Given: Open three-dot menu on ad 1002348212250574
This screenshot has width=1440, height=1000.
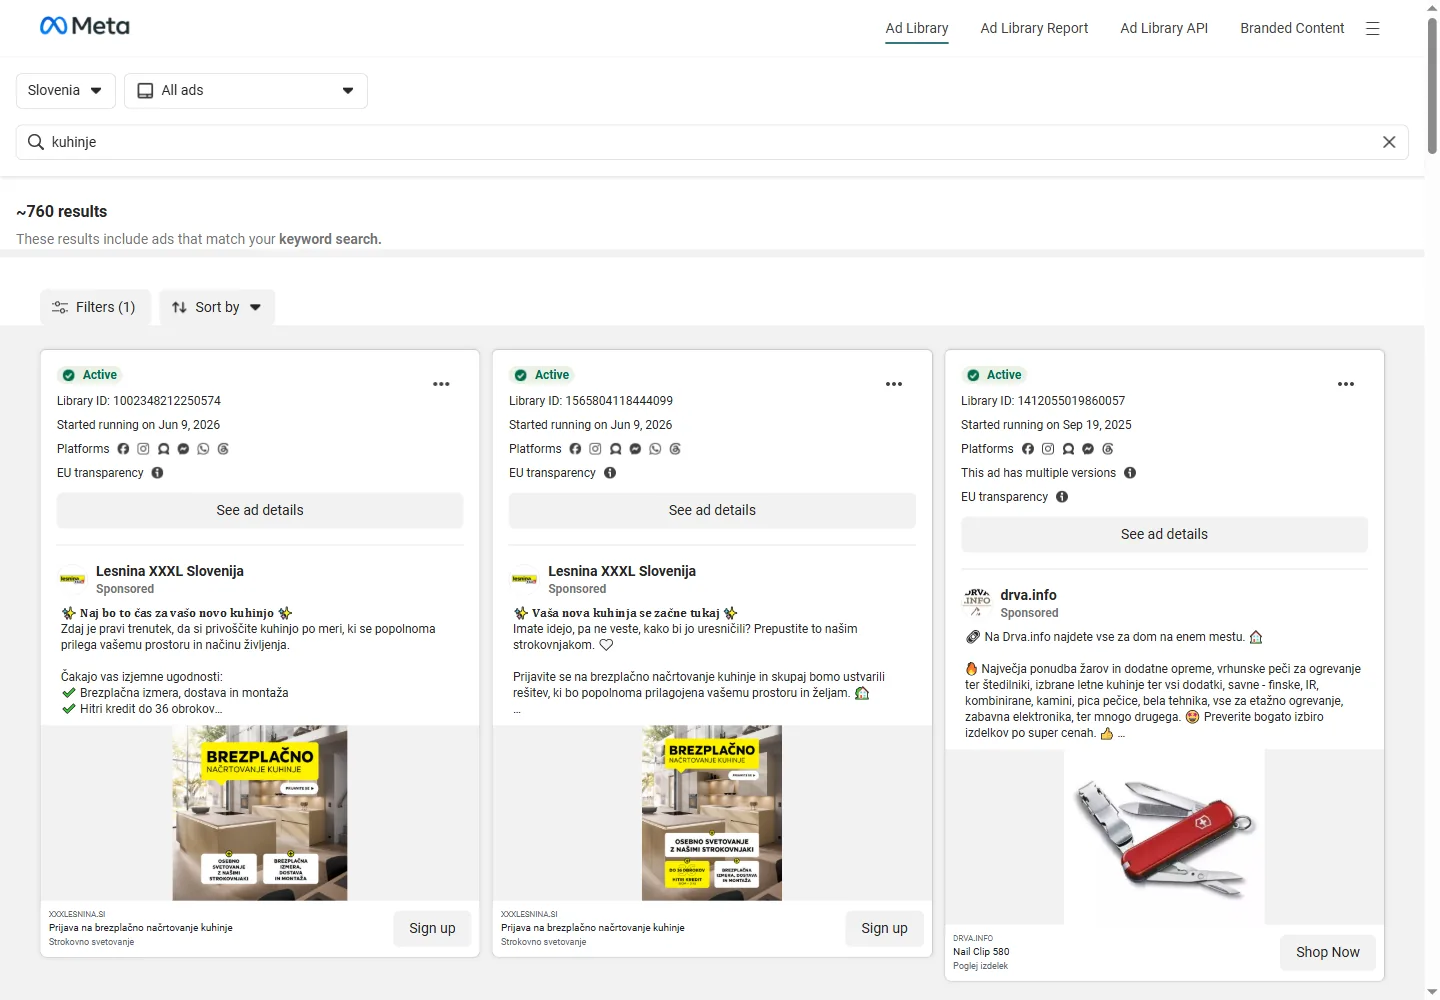Looking at the screenshot, I should [x=441, y=384].
